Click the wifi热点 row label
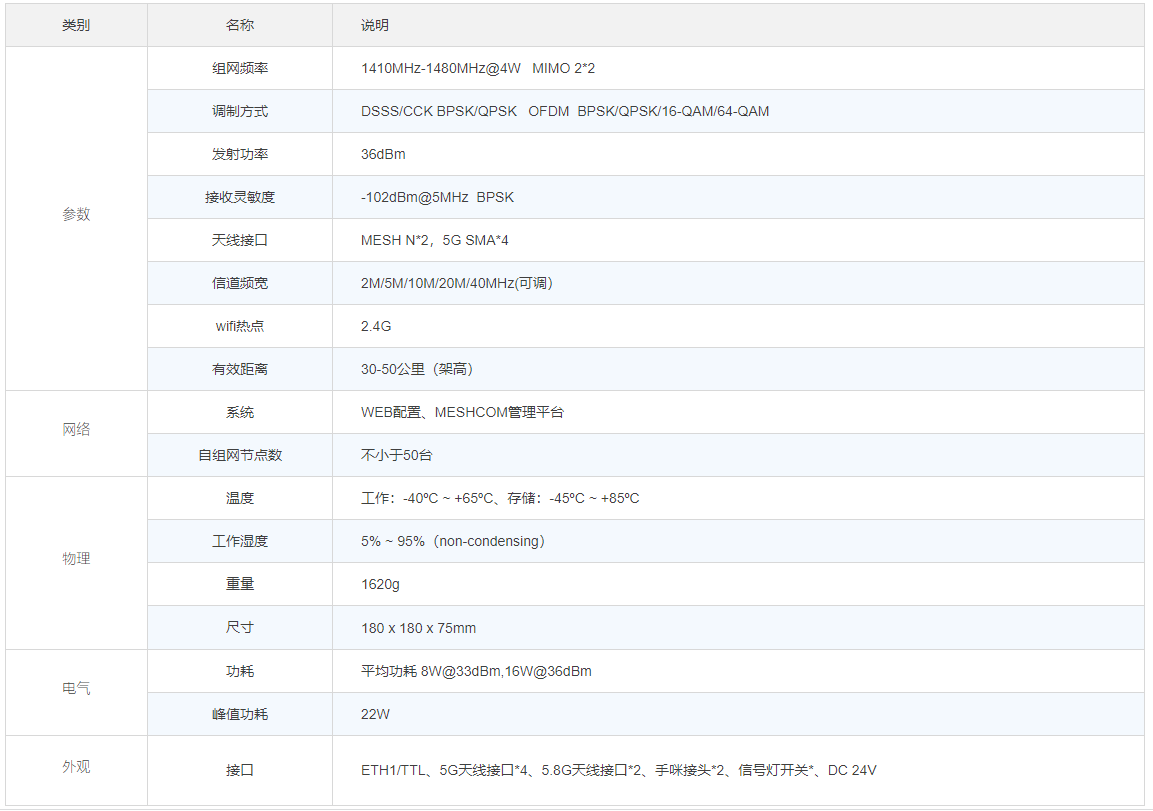The height and width of the screenshot is (811, 1153). [x=240, y=327]
